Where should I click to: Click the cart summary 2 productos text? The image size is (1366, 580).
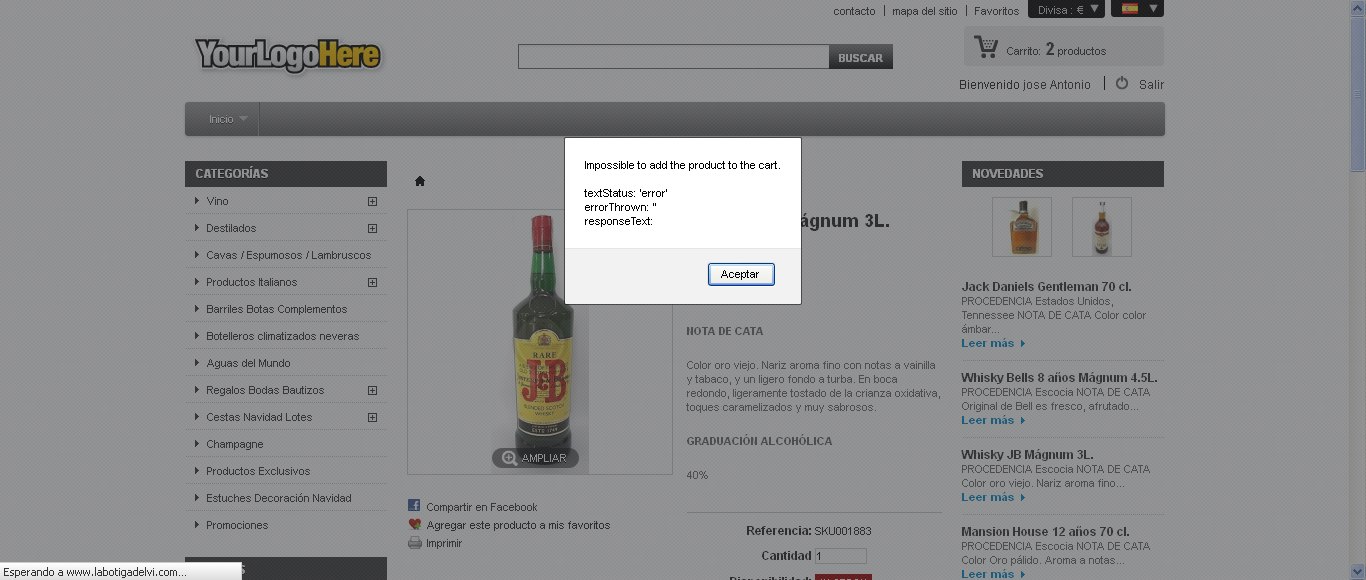(x=1076, y=50)
